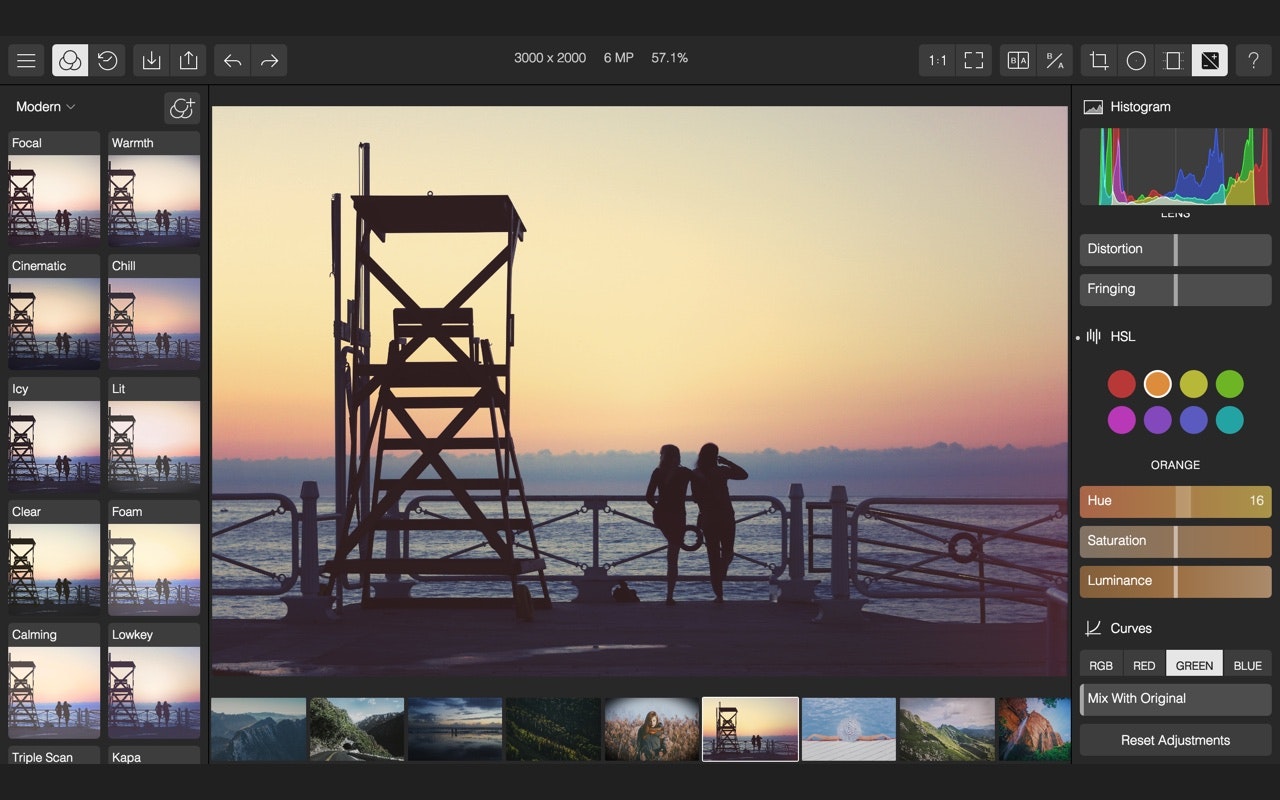Click the Fringing slider

pos(1176,289)
